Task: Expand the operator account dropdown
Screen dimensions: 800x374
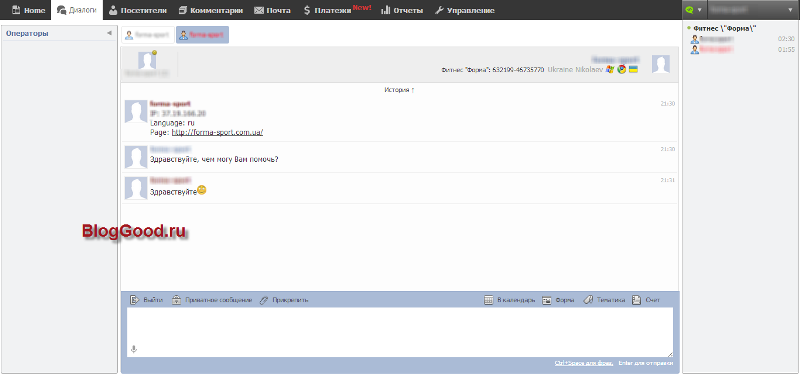Action: pos(753,10)
